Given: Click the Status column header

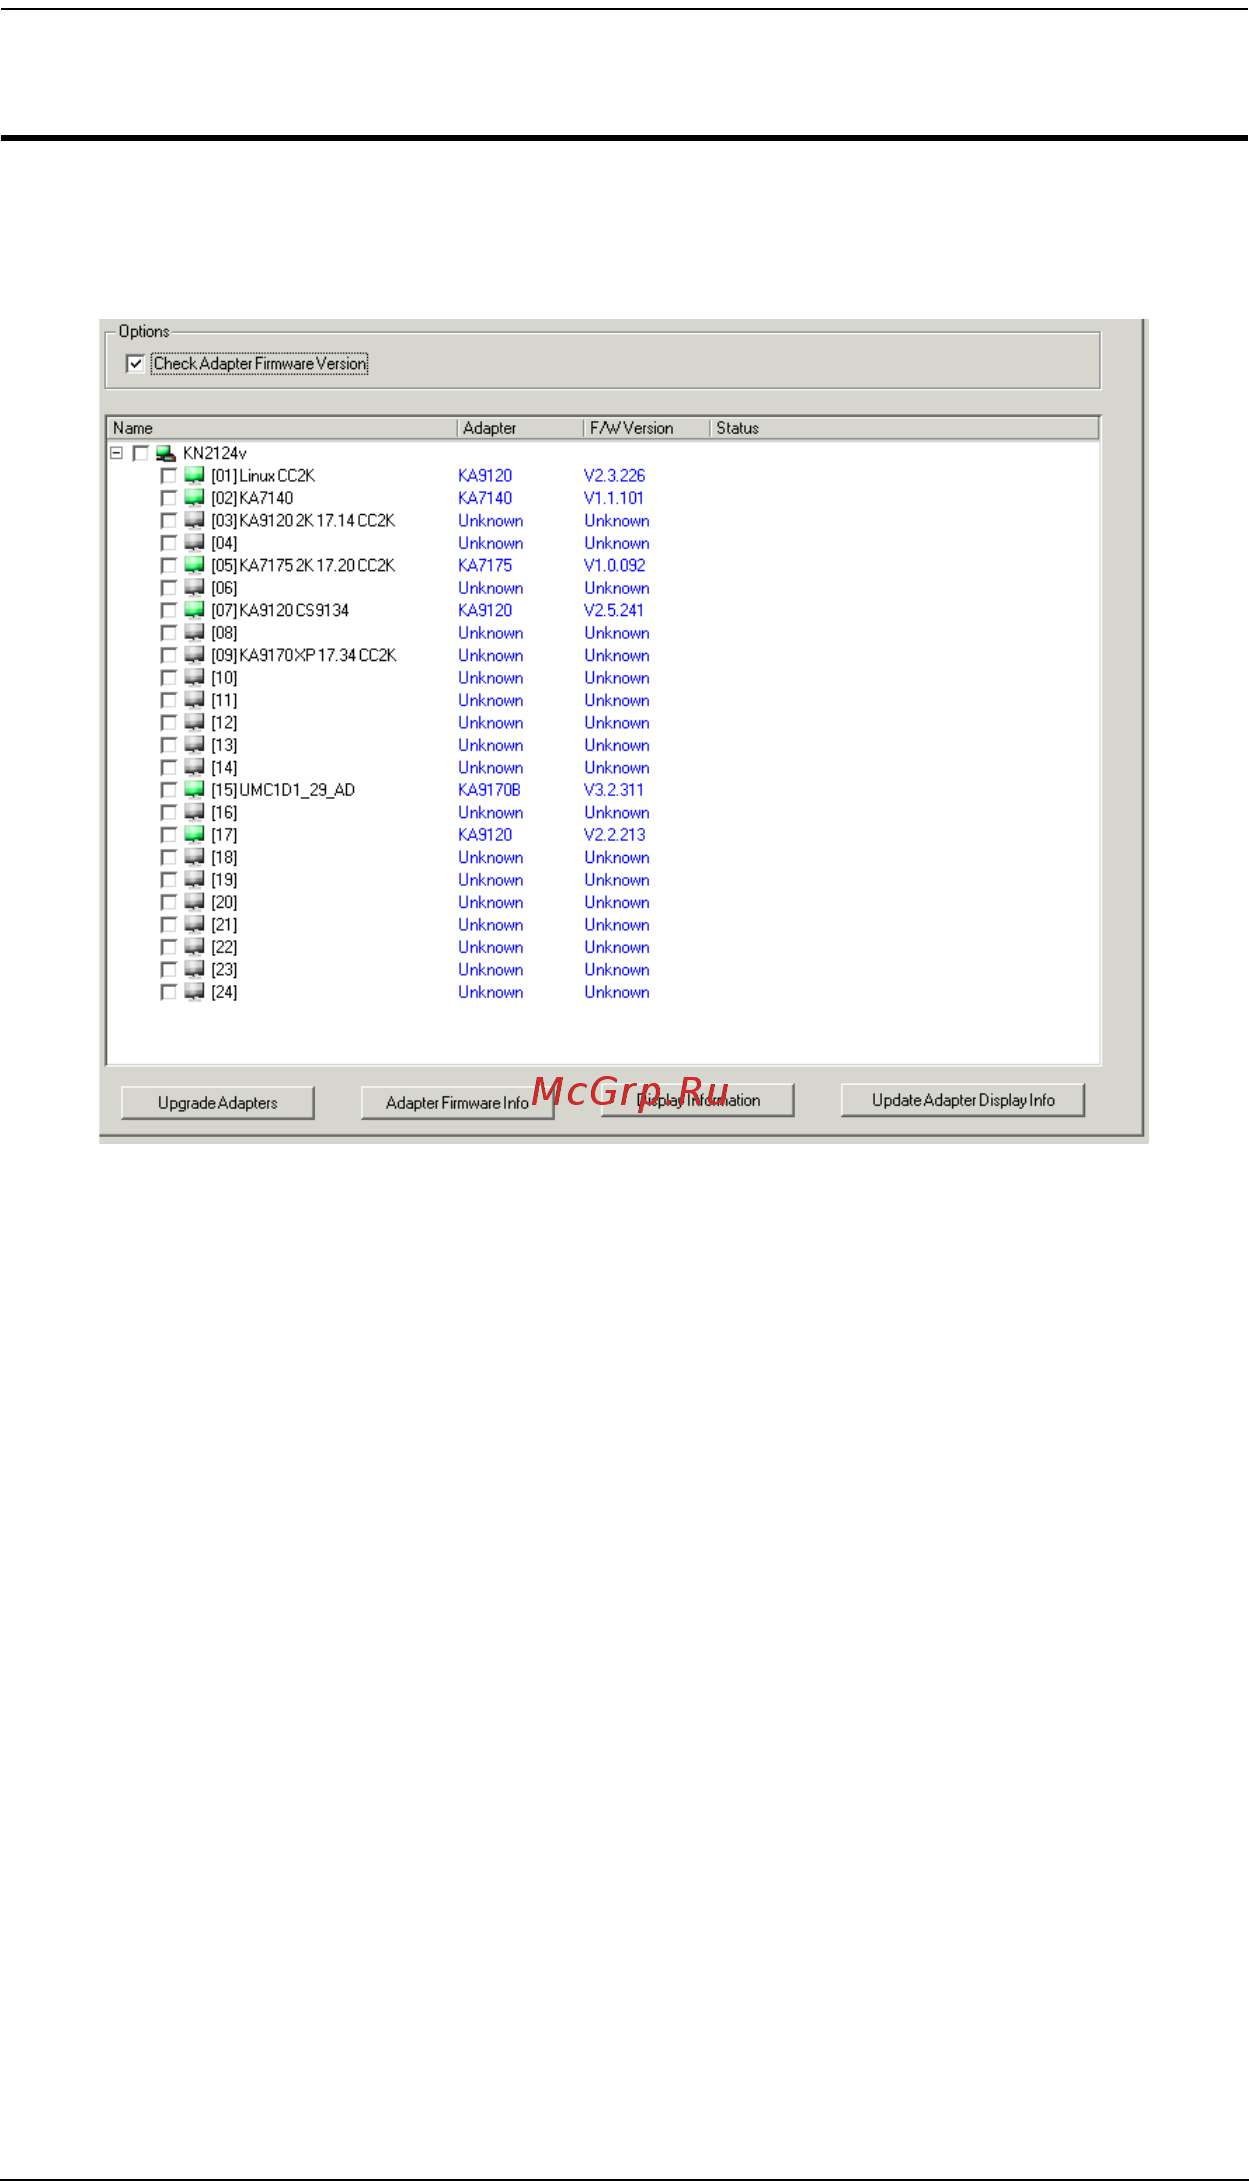Looking at the screenshot, I should point(904,428).
